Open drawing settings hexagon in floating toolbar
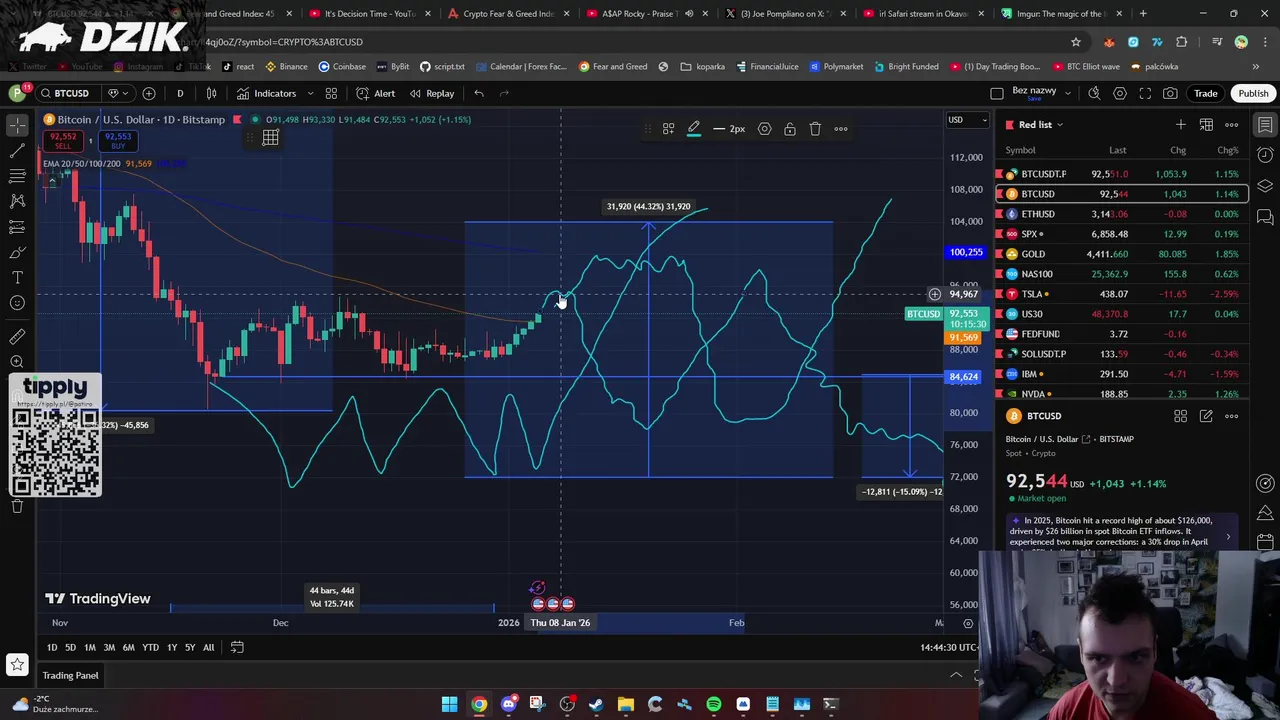 (x=764, y=129)
